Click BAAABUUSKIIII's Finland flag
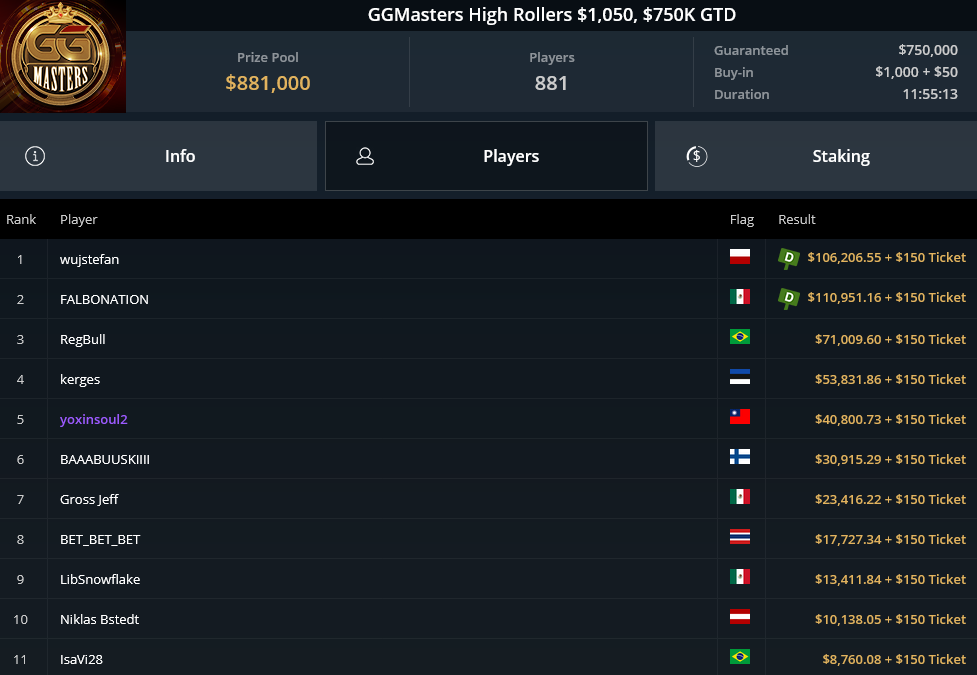977x675 pixels. (740, 457)
